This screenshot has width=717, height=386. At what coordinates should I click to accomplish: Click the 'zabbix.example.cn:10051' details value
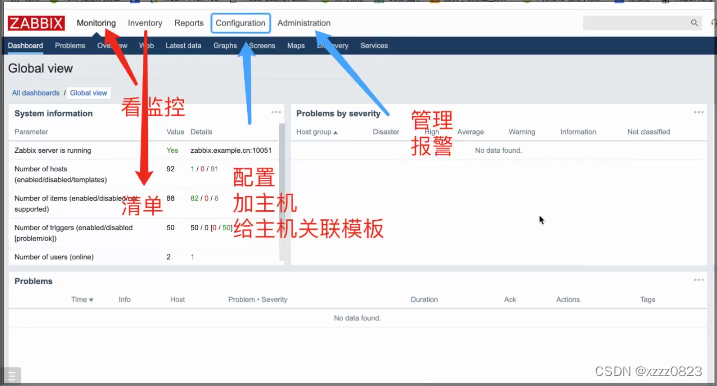pyautogui.click(x=231, y=150)
